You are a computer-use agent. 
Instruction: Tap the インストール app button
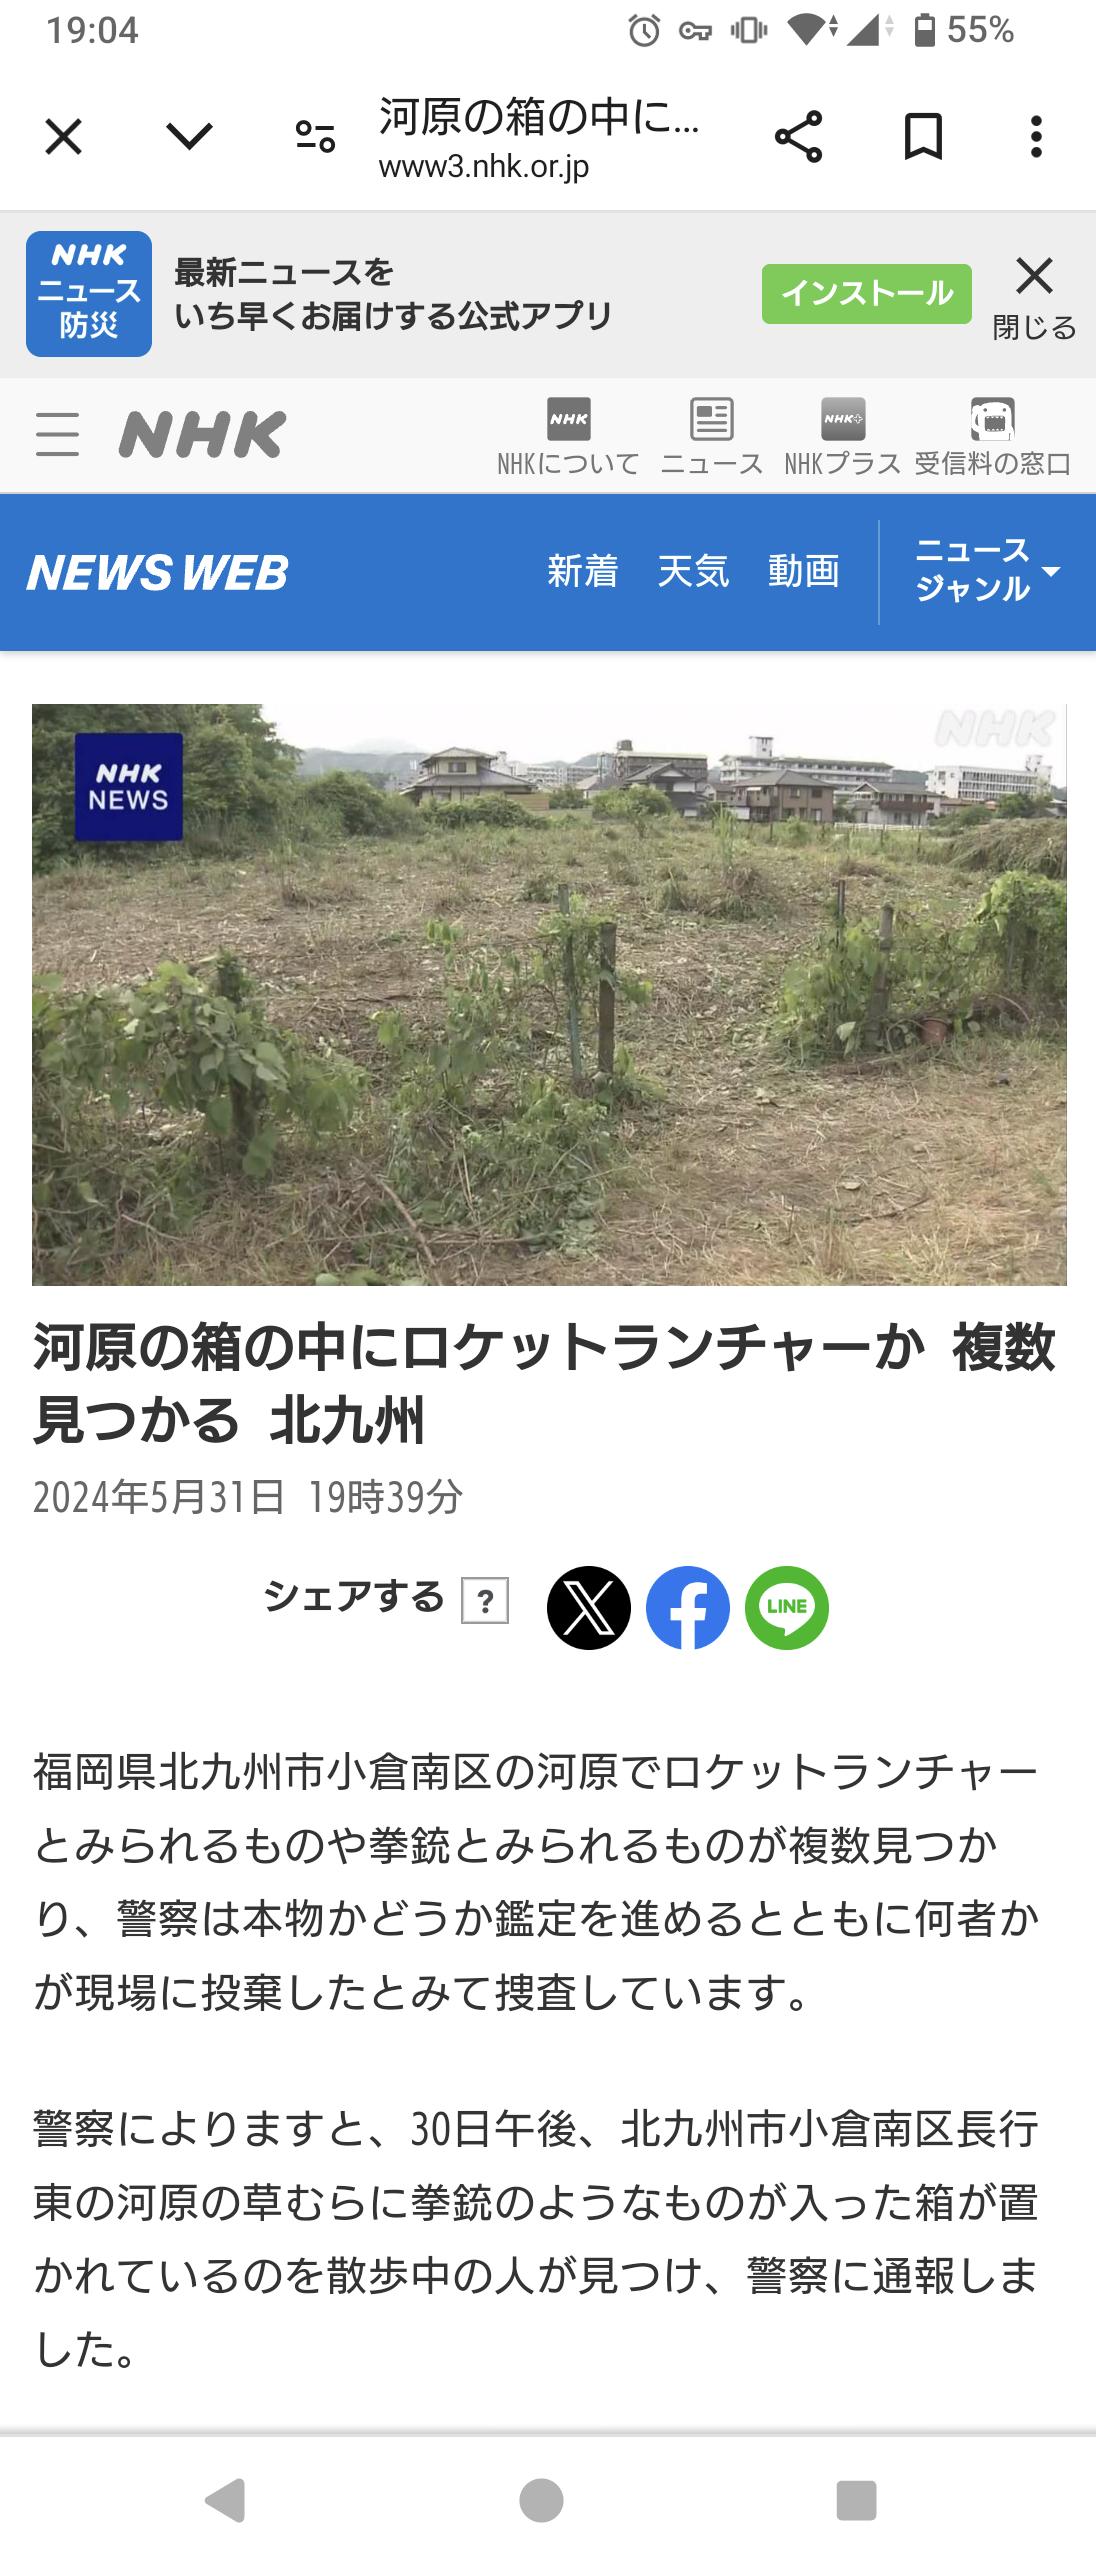pos(866,294)
